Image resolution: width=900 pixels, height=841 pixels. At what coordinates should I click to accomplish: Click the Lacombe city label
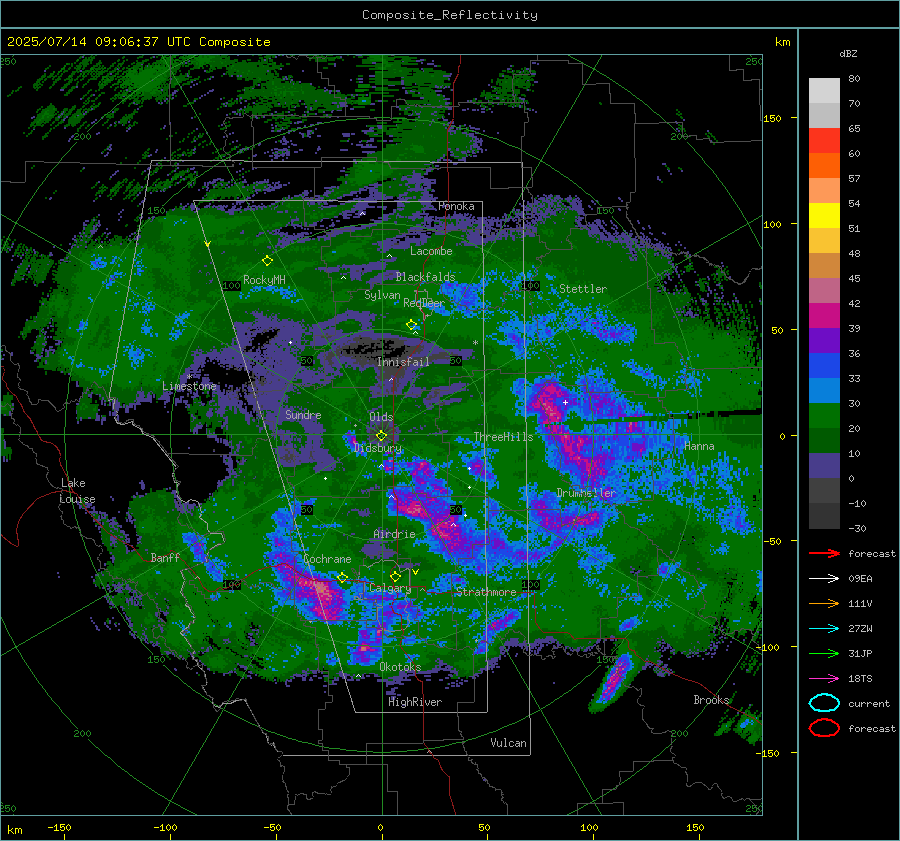click(x=431, y=251)
